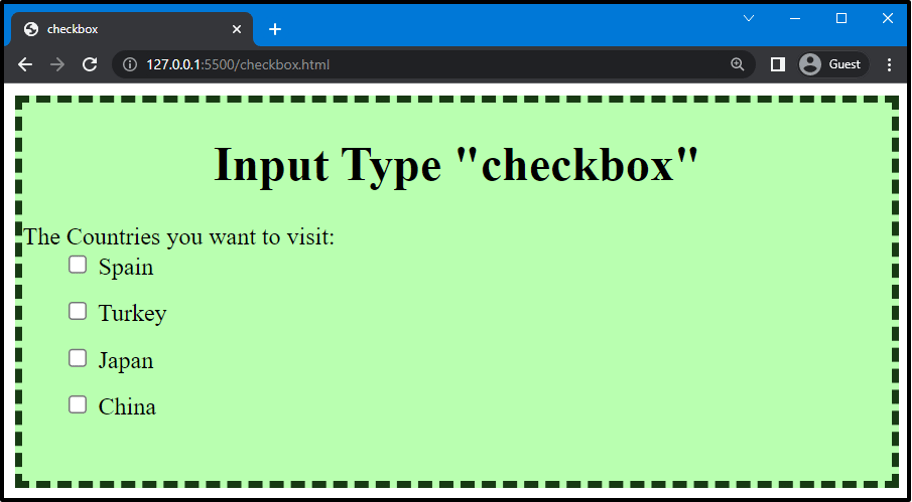Image resolution: width=912 pixels, height=502 pixels.
Task: Click the Spain label text
Action: [x=126, y=267]
